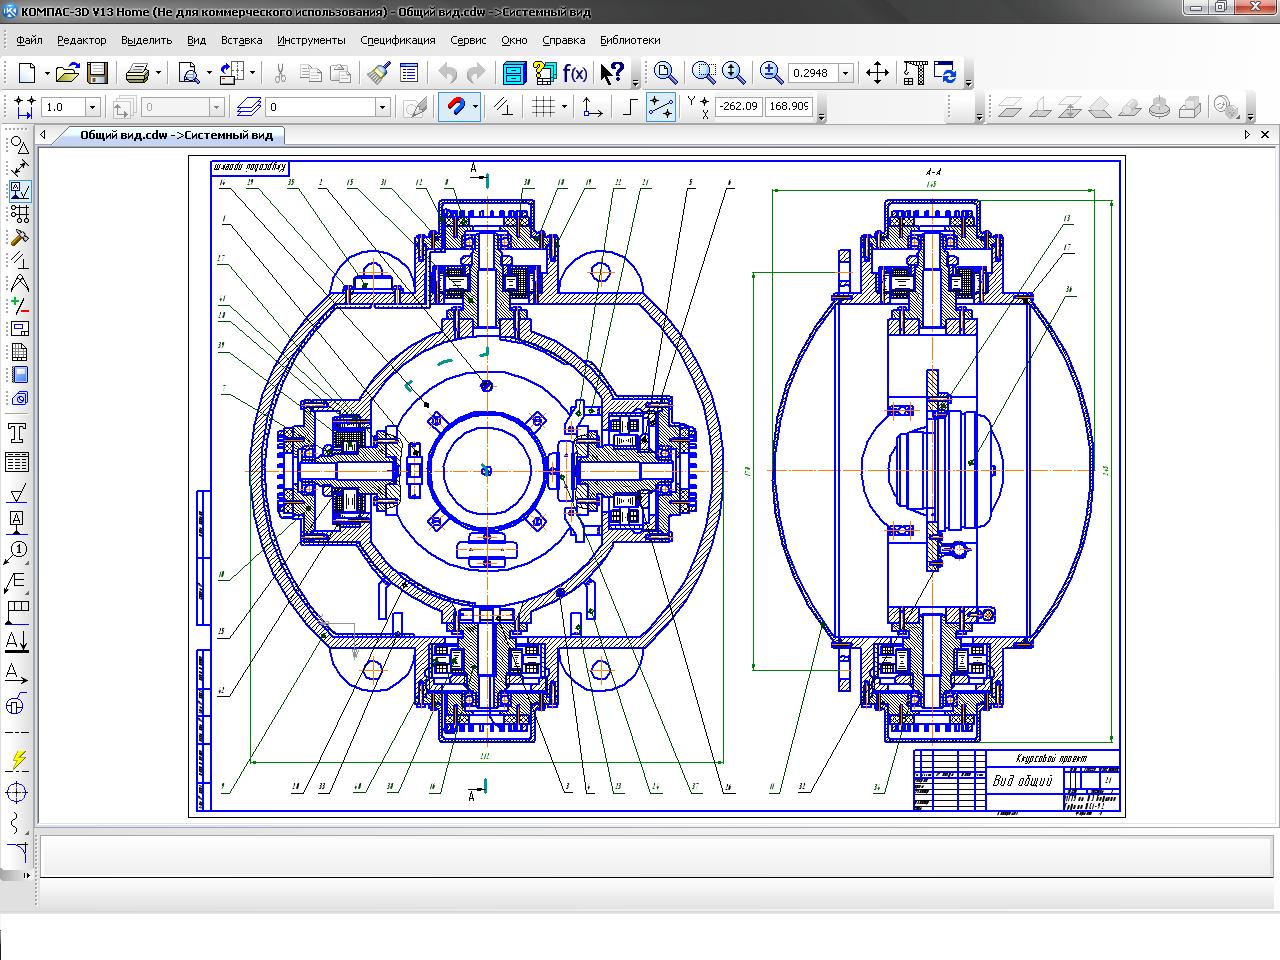Click the paste clipboard icon

341,73
